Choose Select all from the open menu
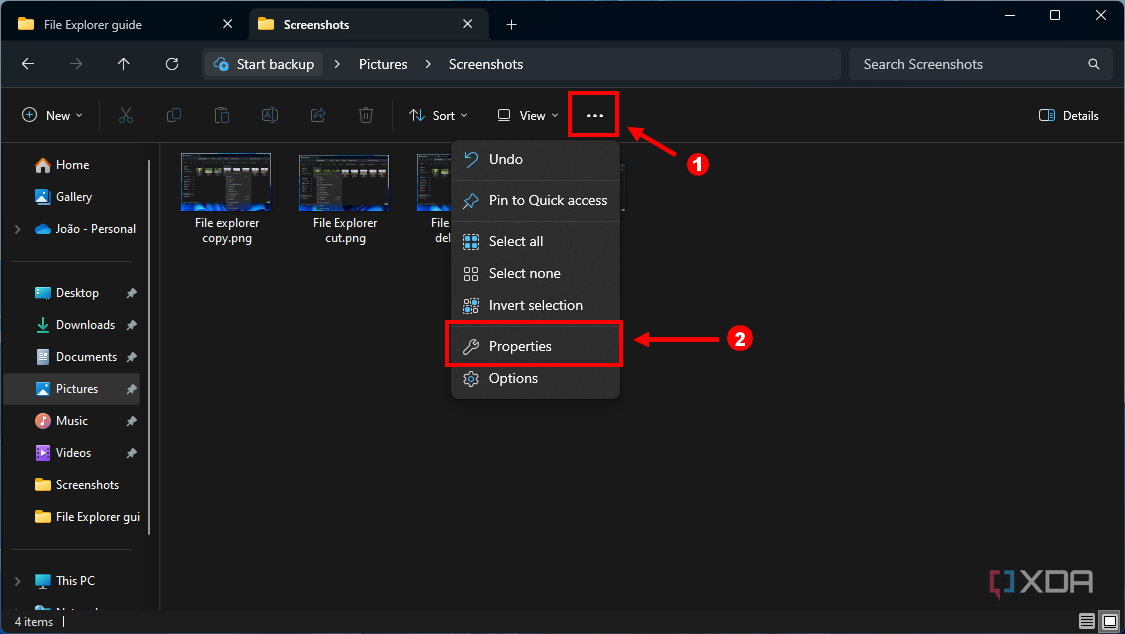Image resolution: width=1125 pixels, height=634 pixels. tap(516, 241)
